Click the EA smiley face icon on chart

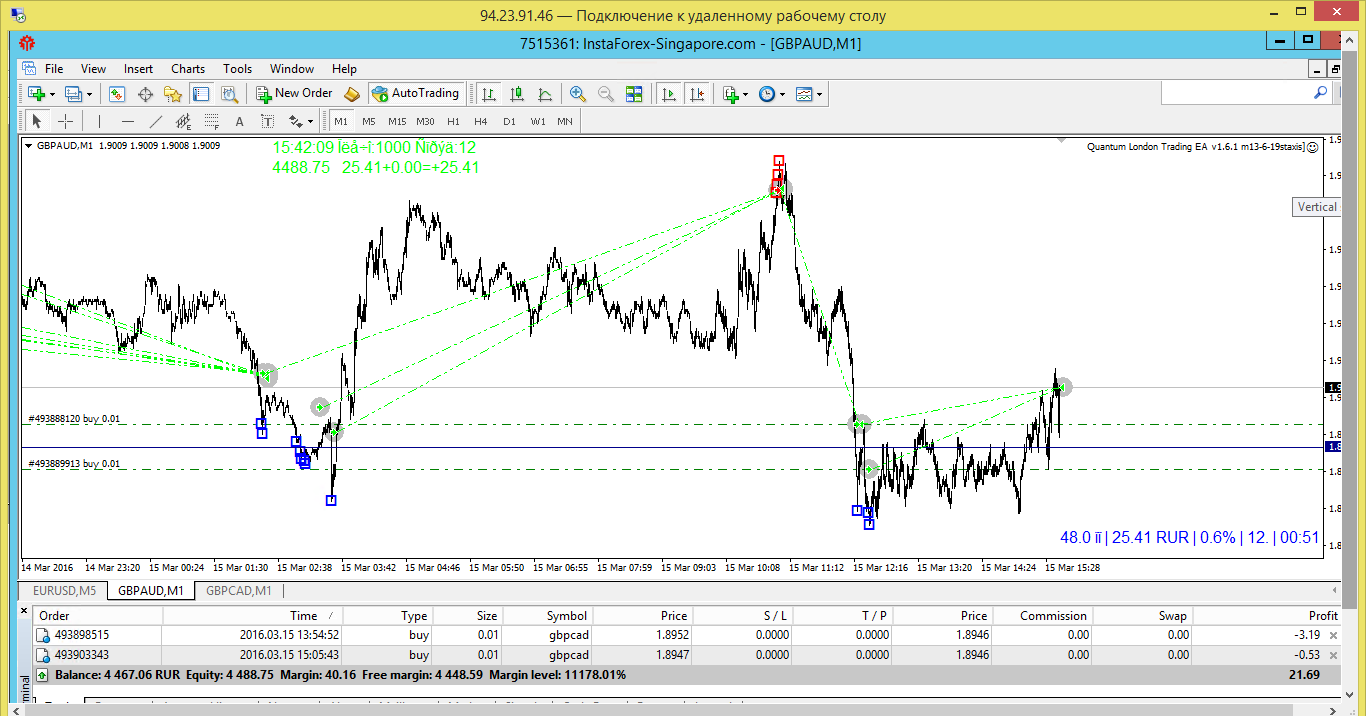pyautogui.click(x=1313, y=146)
